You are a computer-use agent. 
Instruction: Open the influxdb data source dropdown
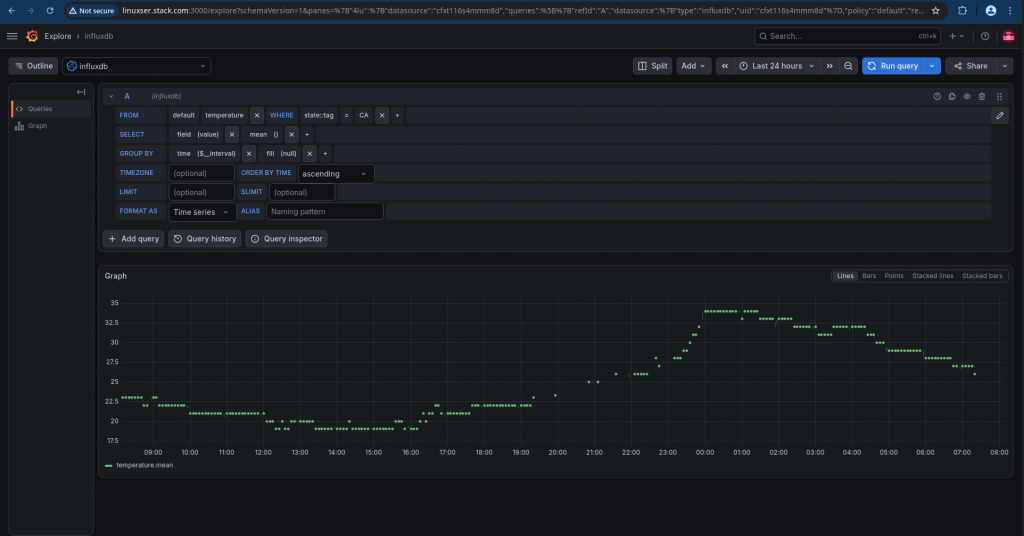point(136,66)
